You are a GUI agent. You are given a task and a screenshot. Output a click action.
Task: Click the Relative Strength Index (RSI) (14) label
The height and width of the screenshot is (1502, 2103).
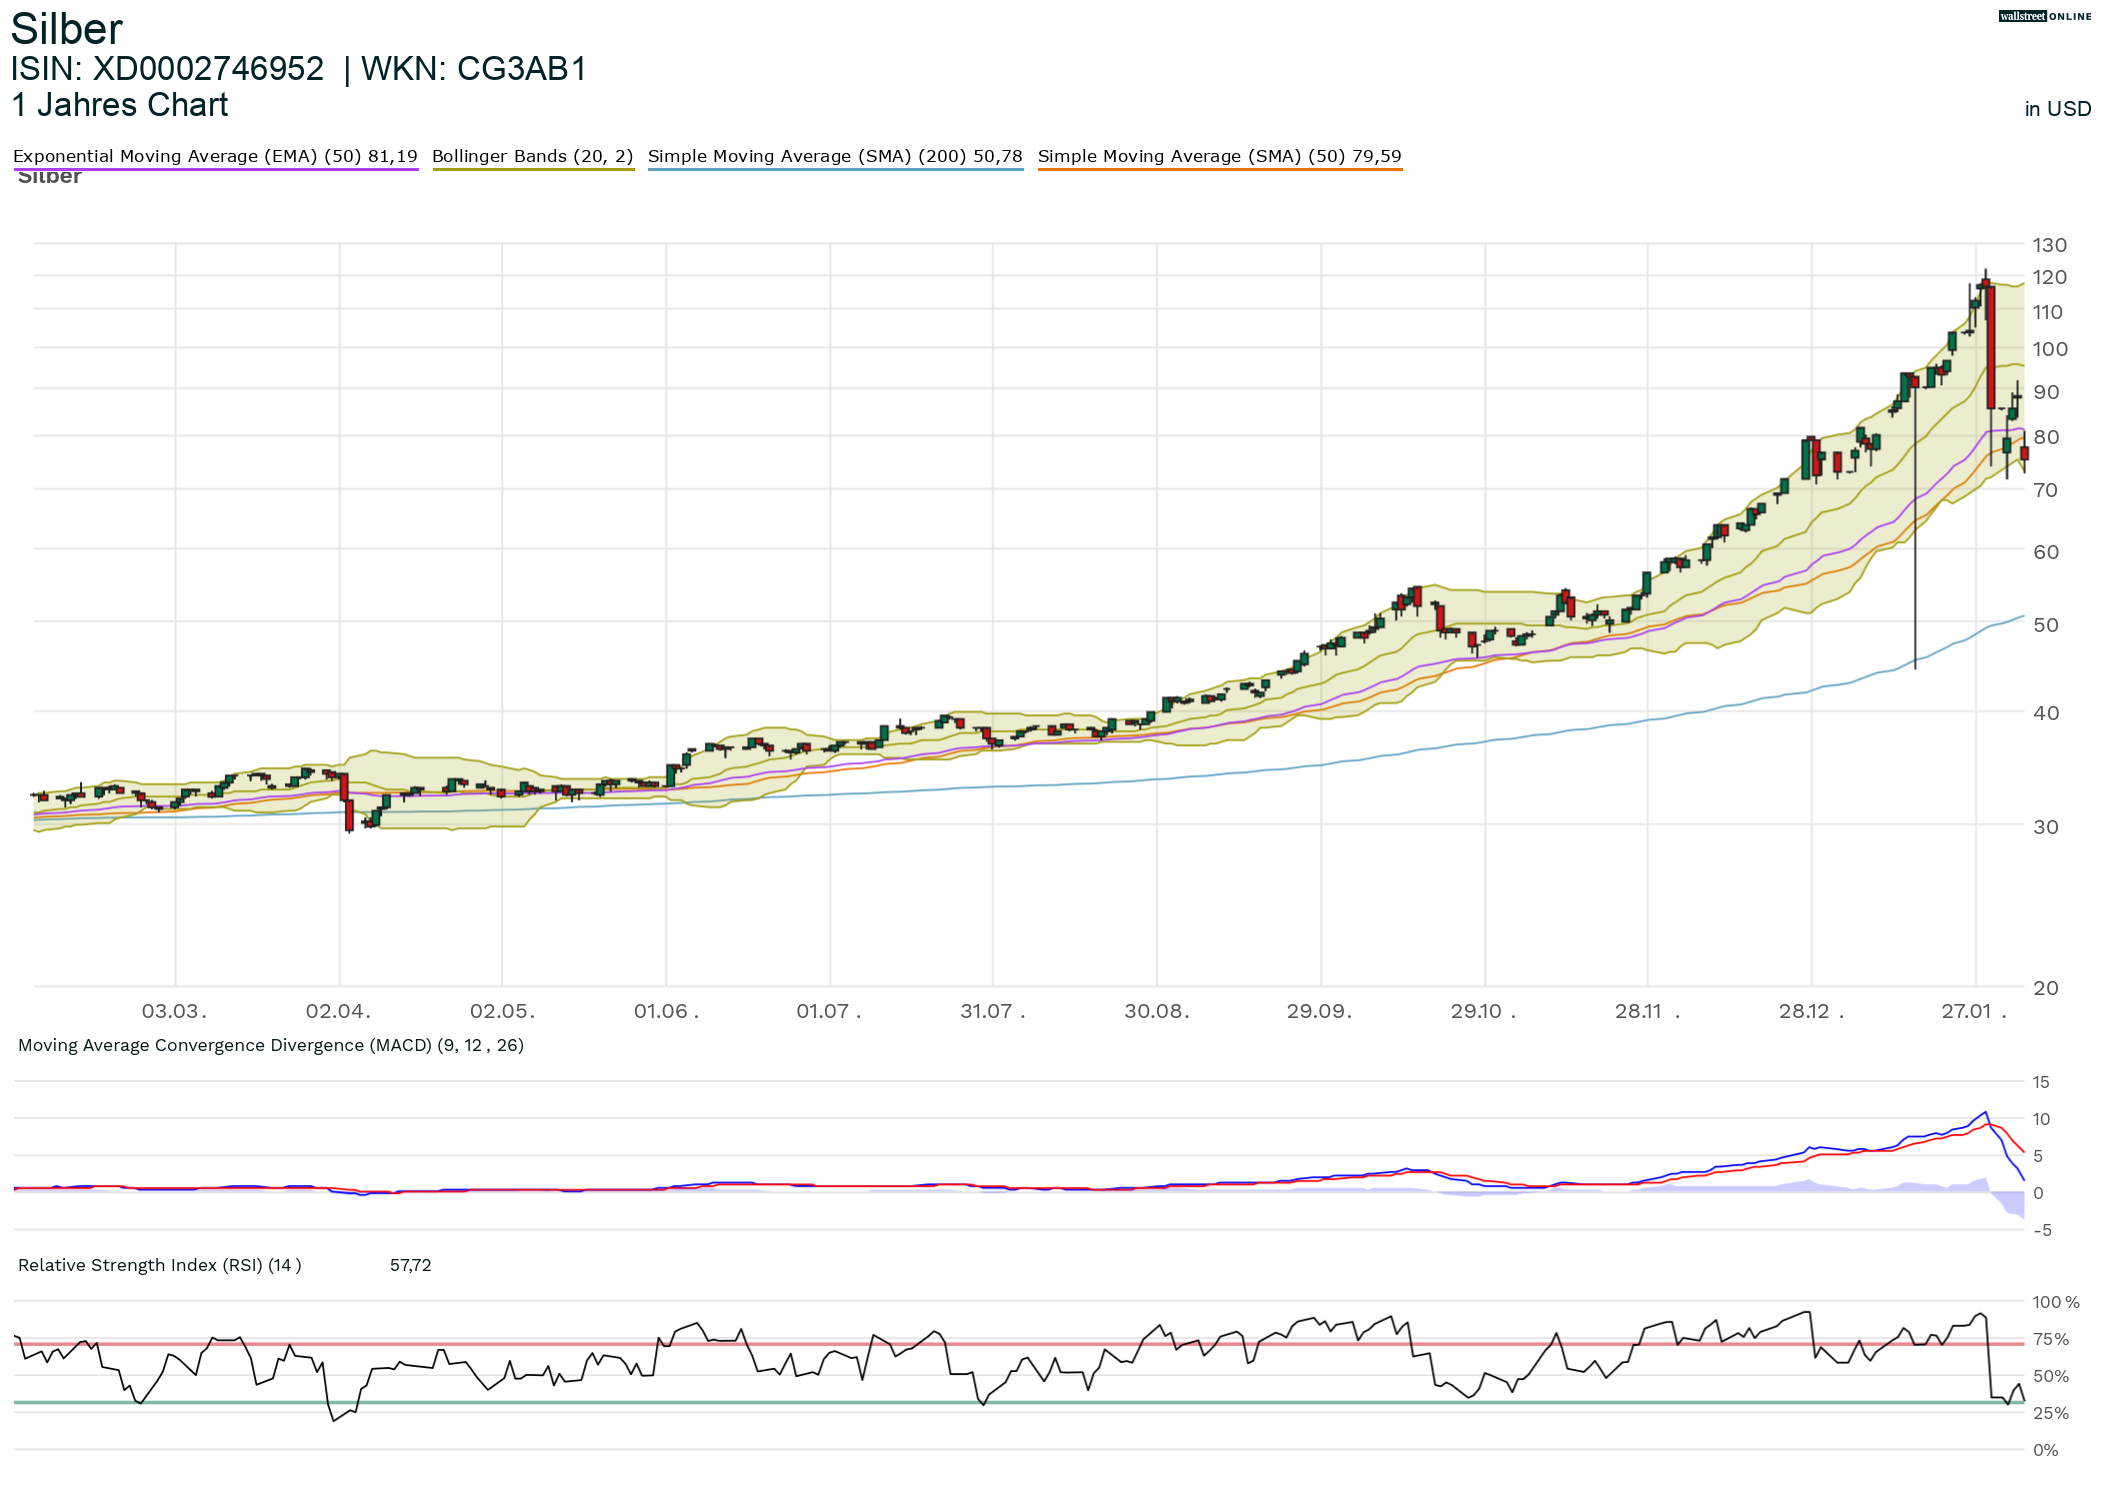(x=160, y=1265)
